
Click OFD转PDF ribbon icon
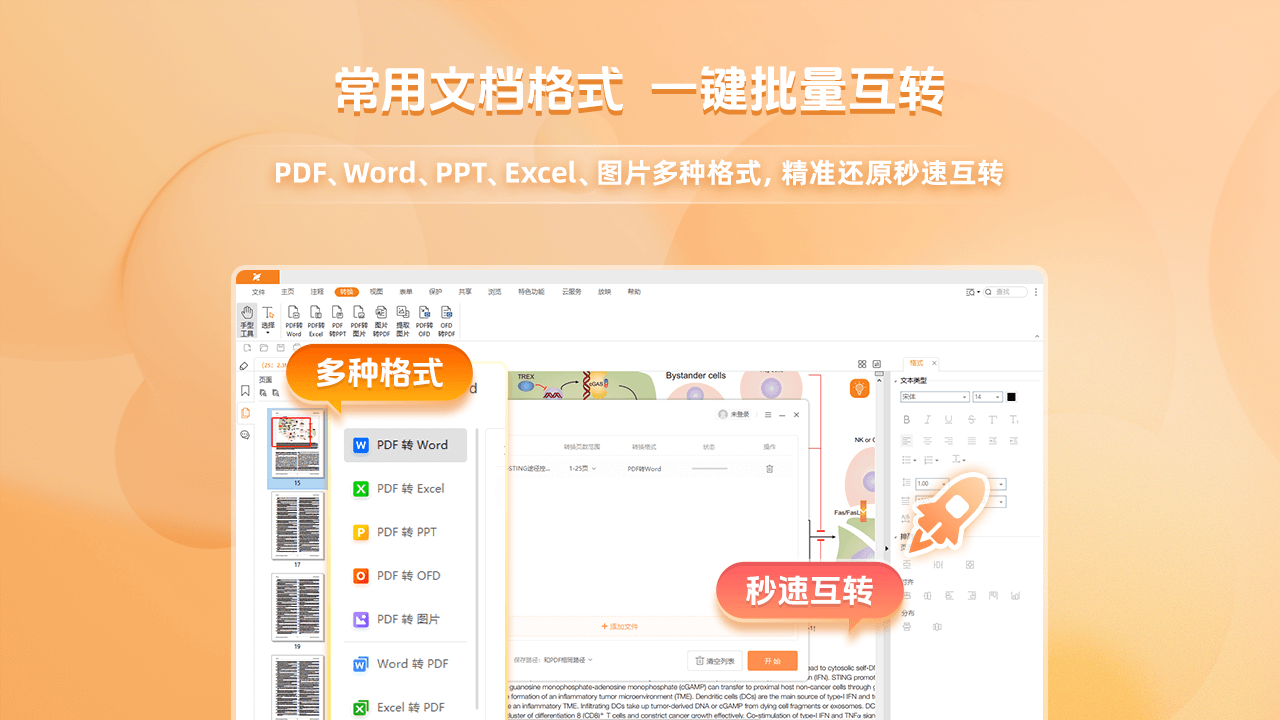pos(446,321)
